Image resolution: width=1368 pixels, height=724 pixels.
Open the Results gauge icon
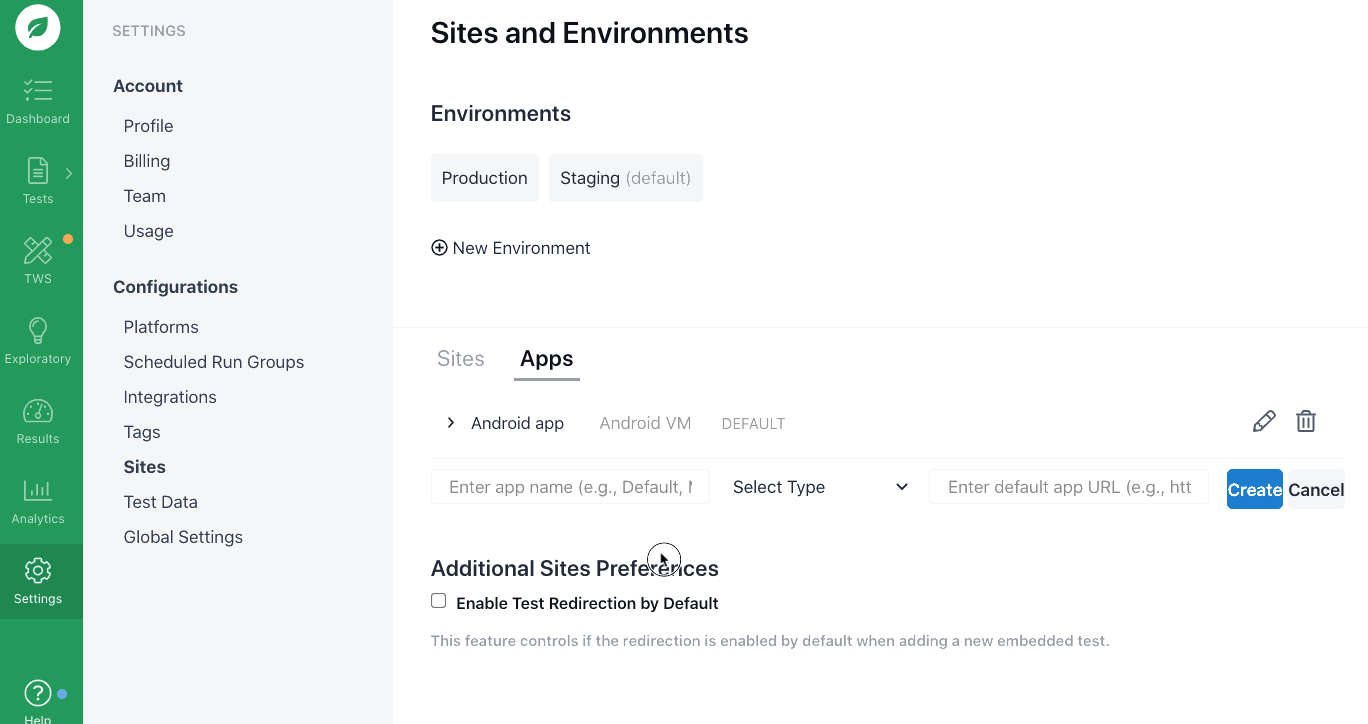tap(38, 411)
